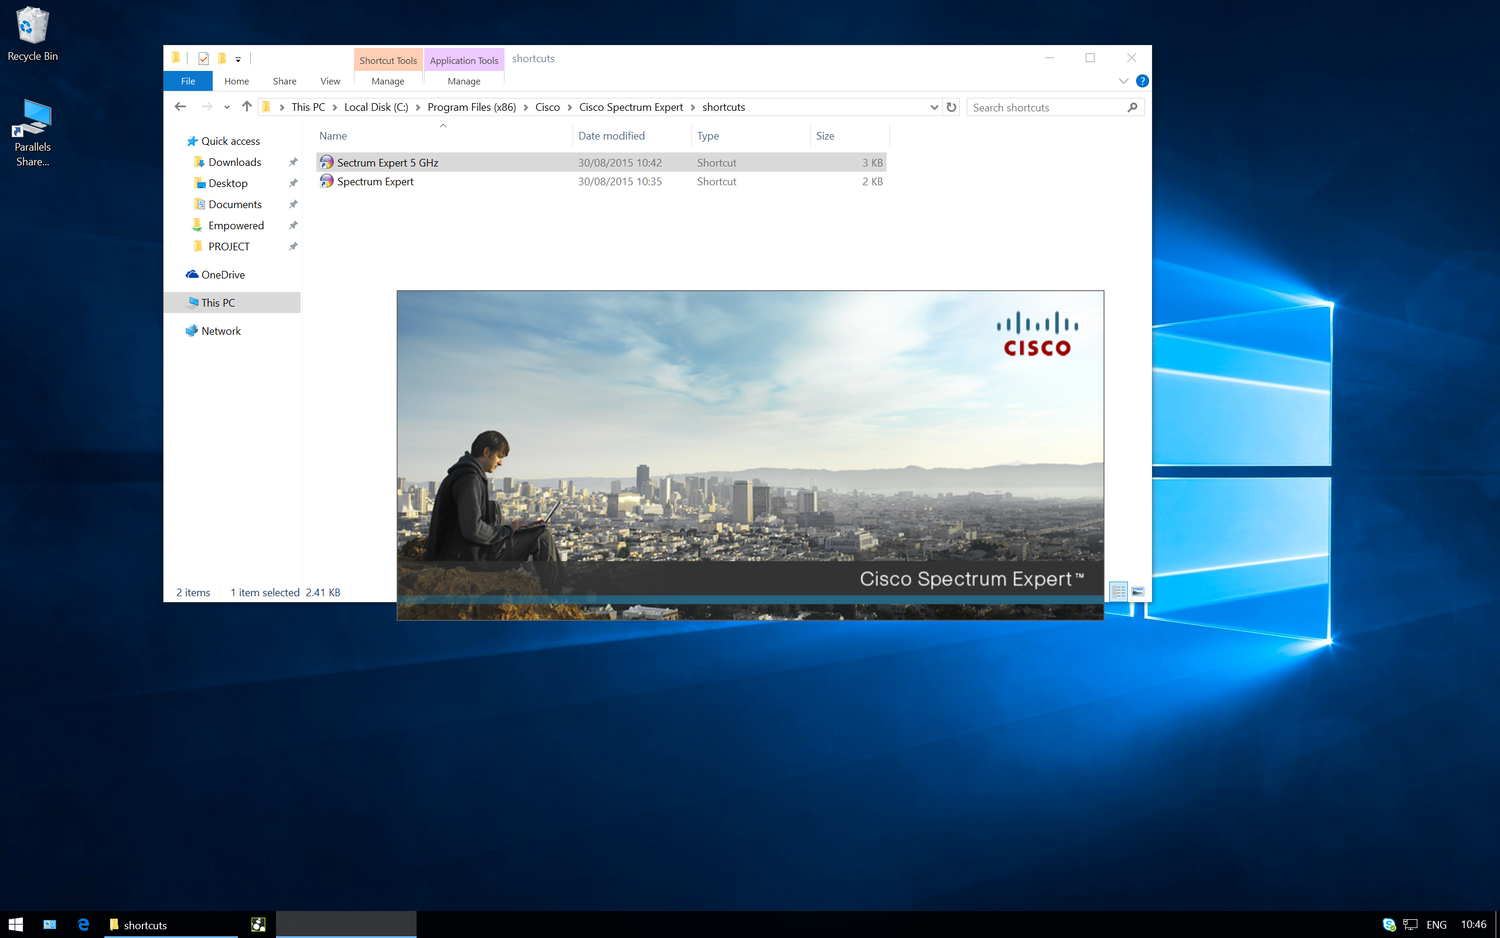Open the Share ribbon tab

[285, 81]
